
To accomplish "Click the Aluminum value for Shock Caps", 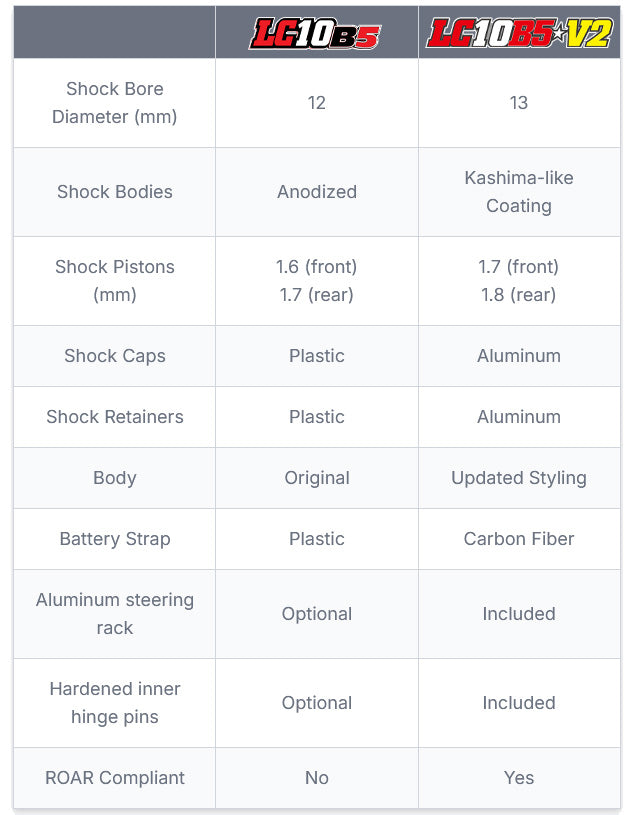I will (519, 356).
